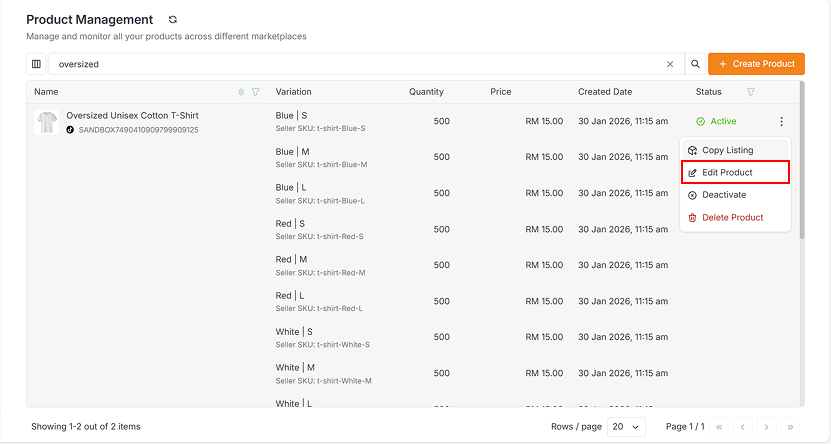Click the three-dot row actions icon
Screen dimensions: 831x444
click(x=781, y=122)
